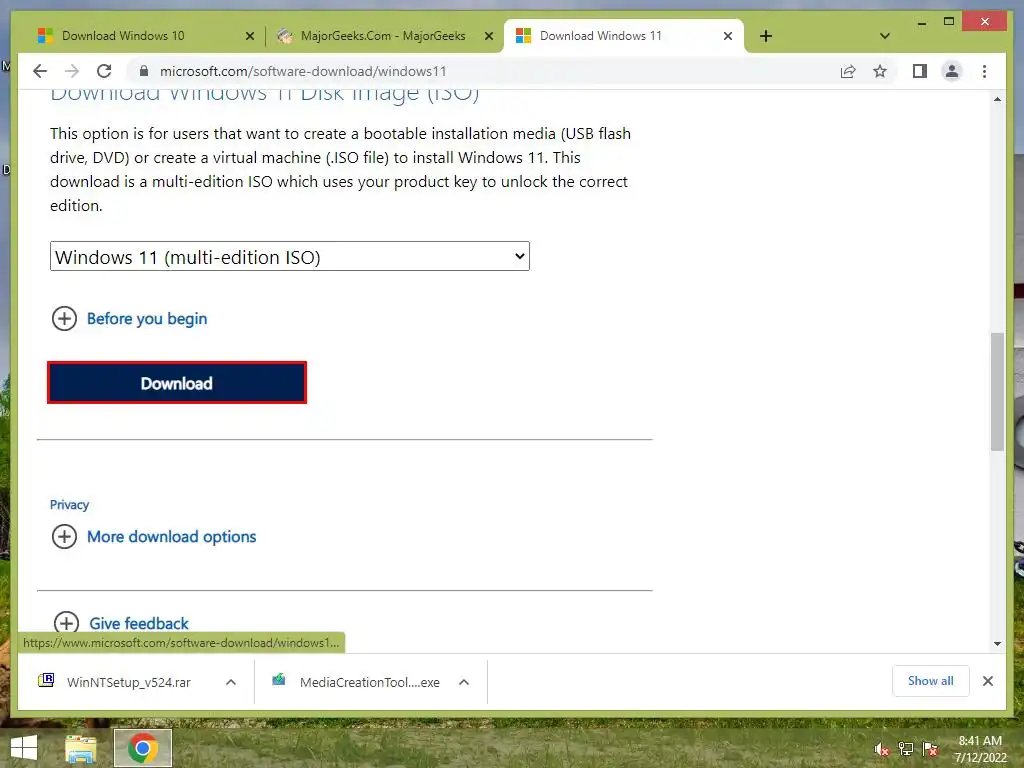1024x768 pixels.
Task: Expand the Before you begin section
Action: pos(64,319)
